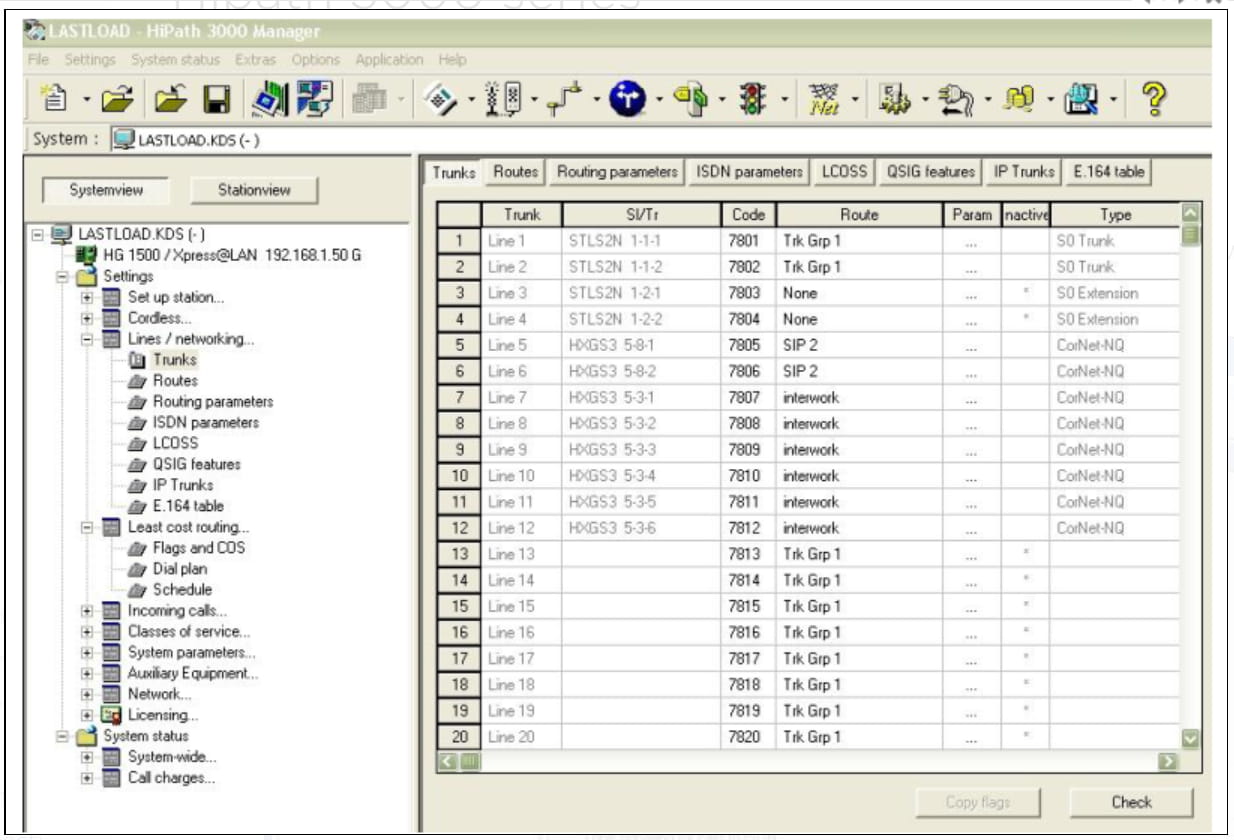
Task: Click the Licensing node icon in tree
Action: tap(111, 715)
